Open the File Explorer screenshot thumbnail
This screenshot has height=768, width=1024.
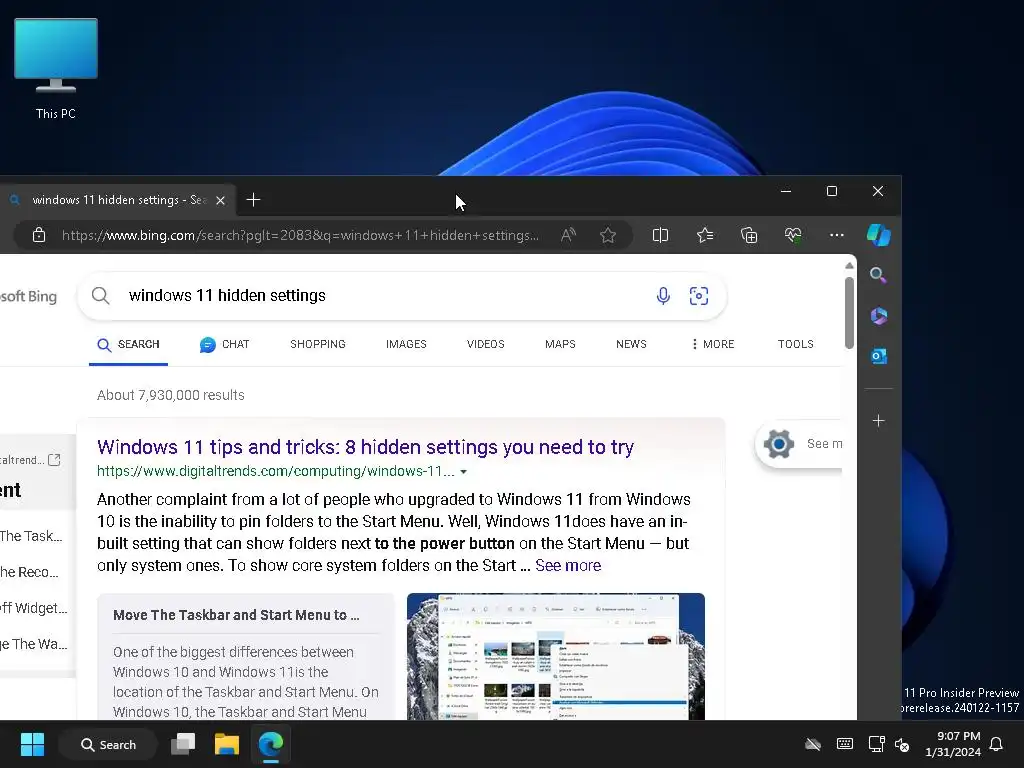pos(556,656)
